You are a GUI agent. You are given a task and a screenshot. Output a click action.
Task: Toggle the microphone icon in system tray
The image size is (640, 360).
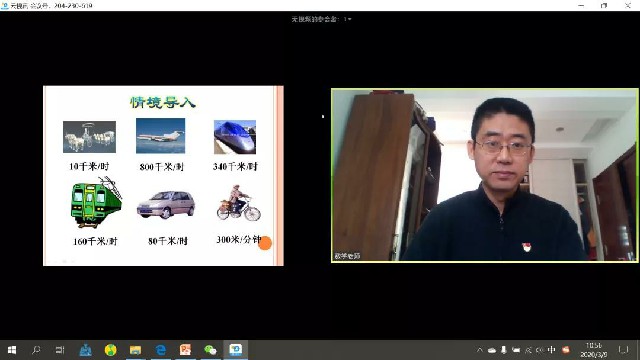point(504,350)
